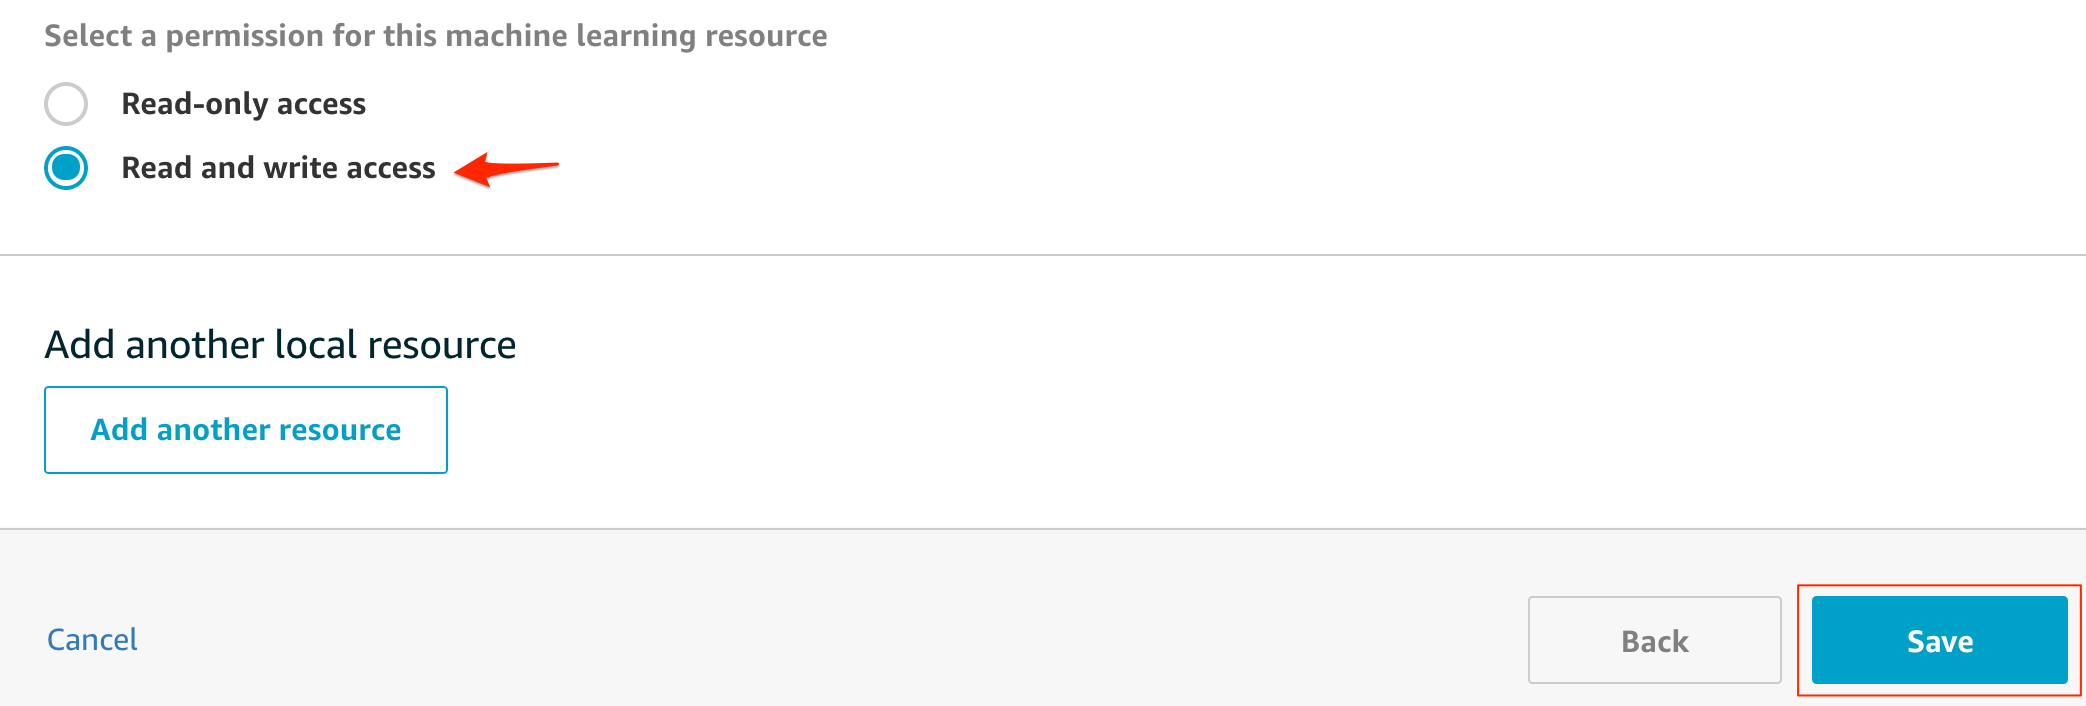Viewport: 2086px width, 706px height.
Task: Save the resource permission settings
Action: coord(1938,640)
